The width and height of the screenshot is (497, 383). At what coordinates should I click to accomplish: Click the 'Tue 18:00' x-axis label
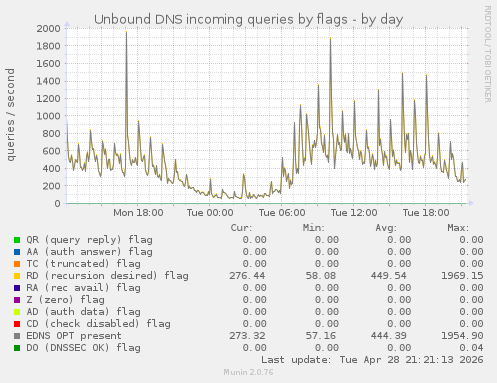(x=426, y=213)
